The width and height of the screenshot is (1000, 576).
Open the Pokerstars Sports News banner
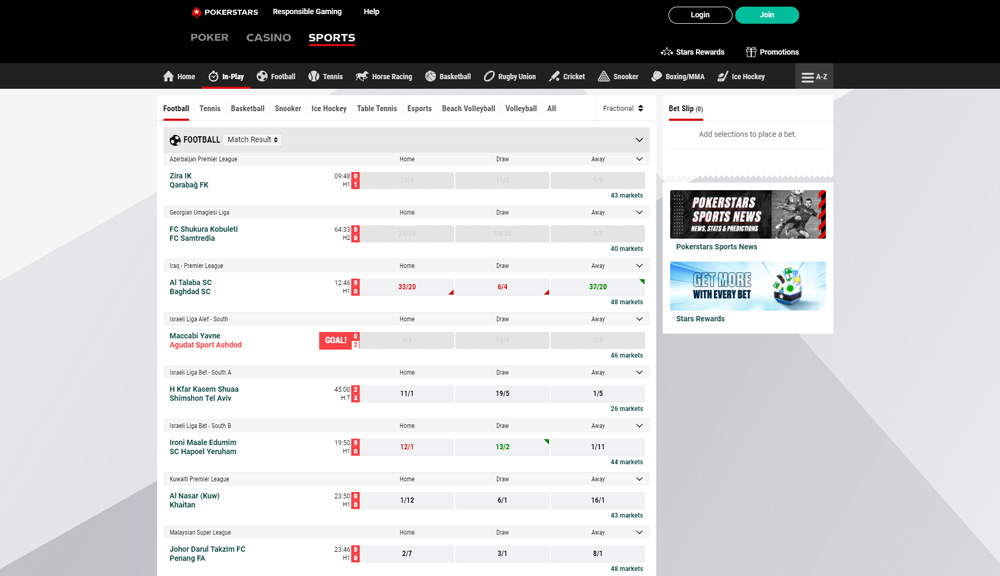coord(748,214)
